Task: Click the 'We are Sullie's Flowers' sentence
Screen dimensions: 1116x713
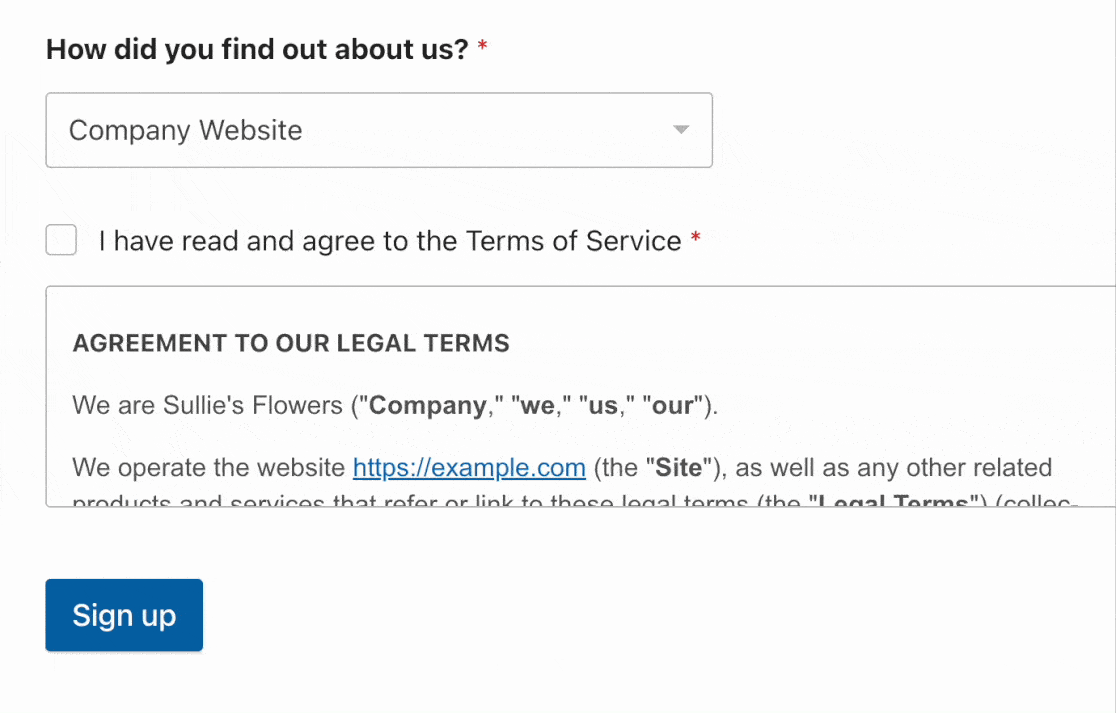Action: coord(395,405)
